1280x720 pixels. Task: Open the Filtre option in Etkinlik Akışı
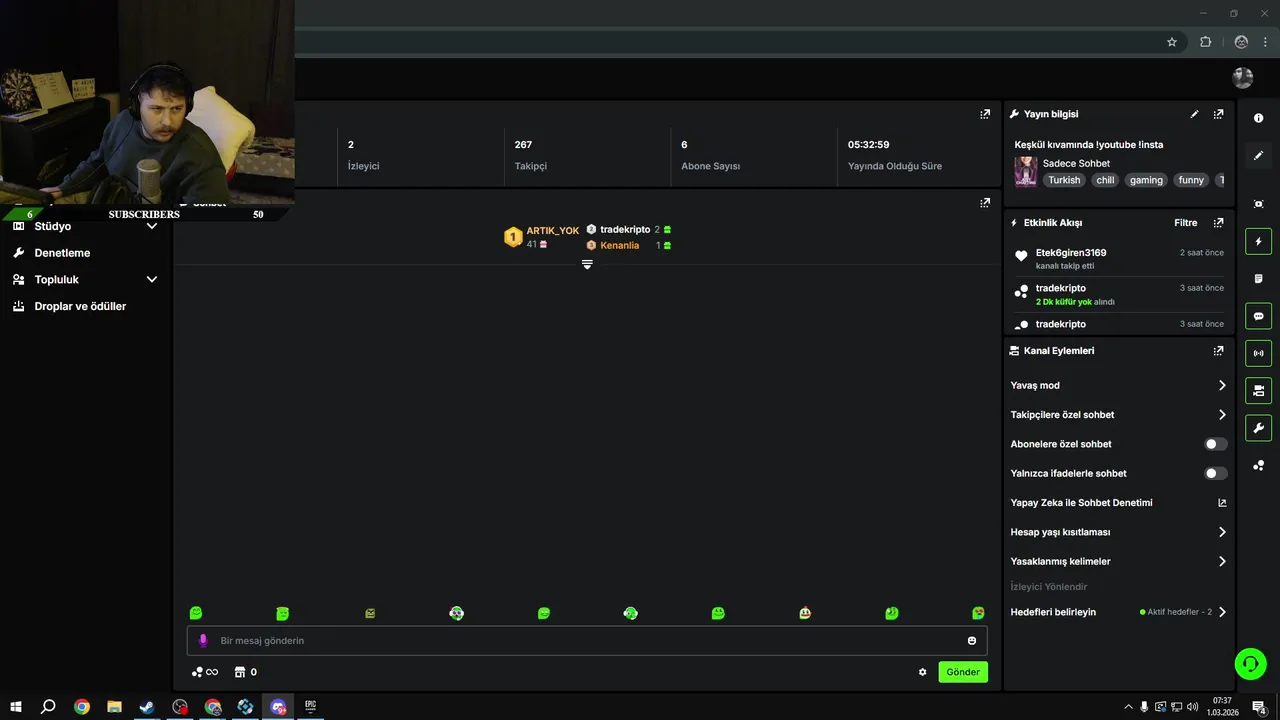[x=1186, y=223]
